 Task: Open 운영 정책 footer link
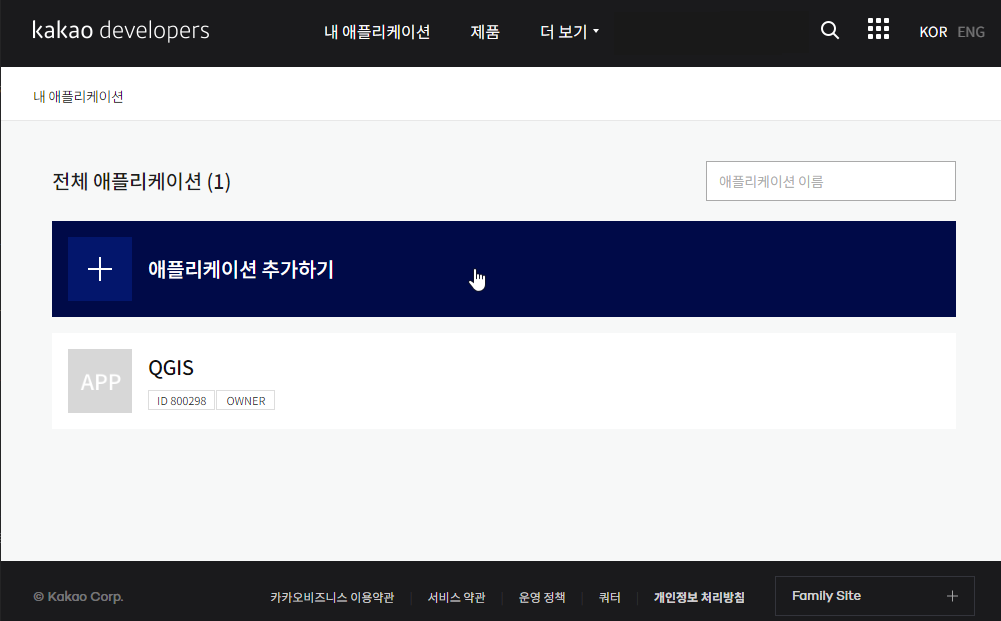542,597
